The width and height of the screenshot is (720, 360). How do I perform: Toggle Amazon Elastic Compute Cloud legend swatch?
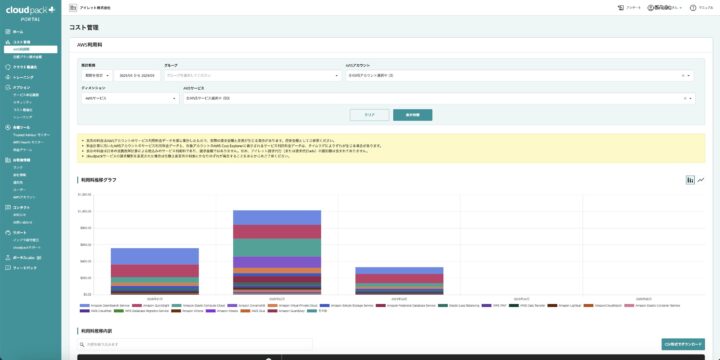[x=176, y=305]
